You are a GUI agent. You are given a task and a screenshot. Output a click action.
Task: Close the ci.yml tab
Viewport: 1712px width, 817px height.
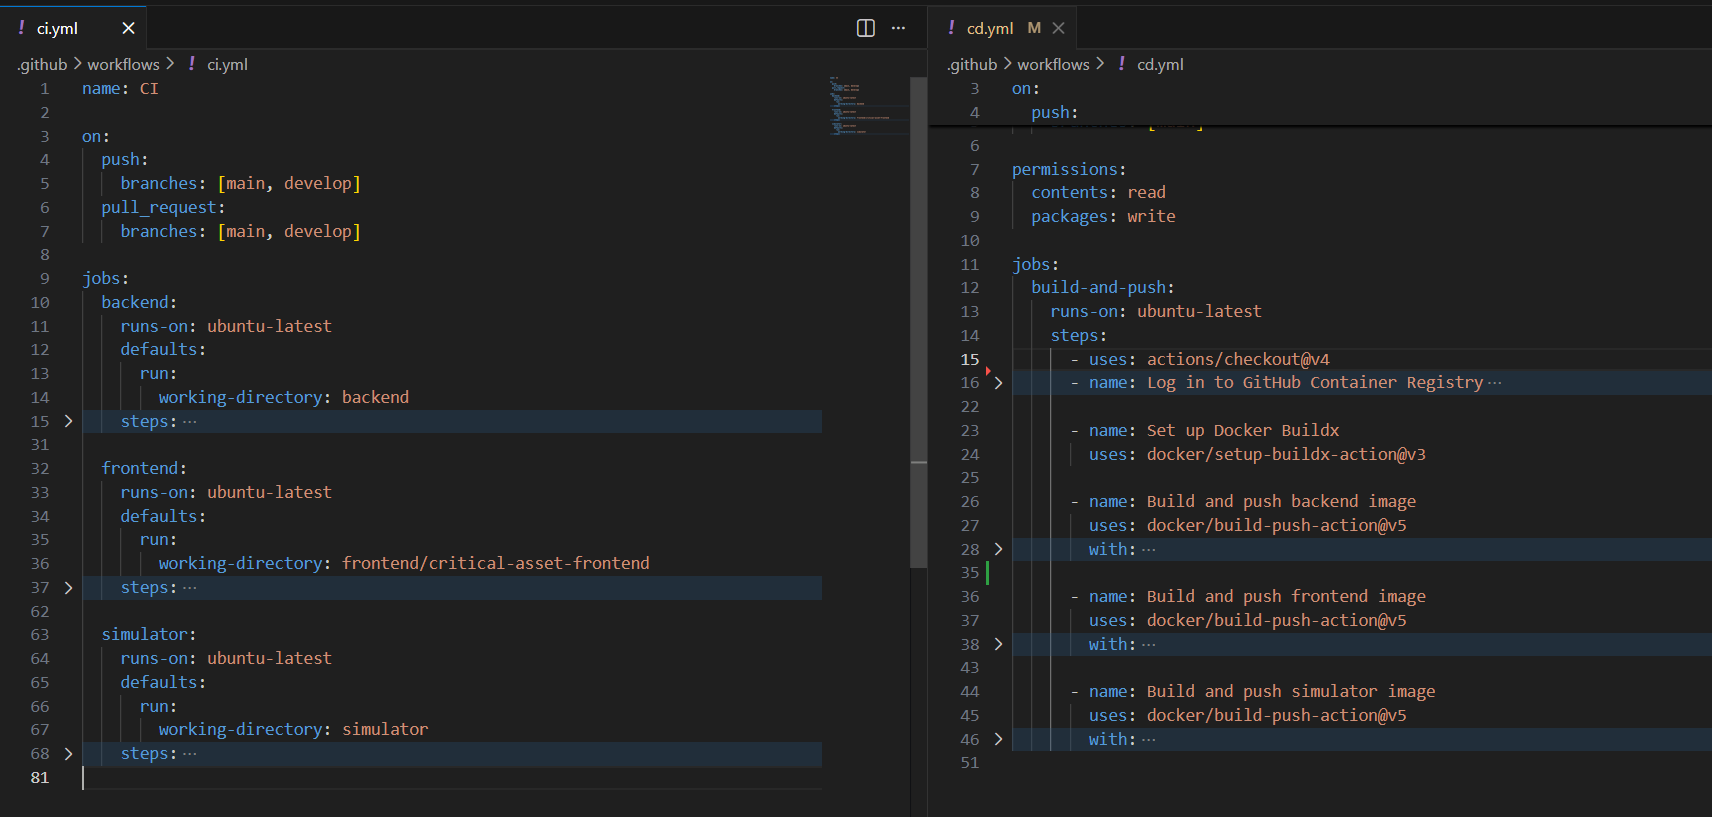[128, 28]
